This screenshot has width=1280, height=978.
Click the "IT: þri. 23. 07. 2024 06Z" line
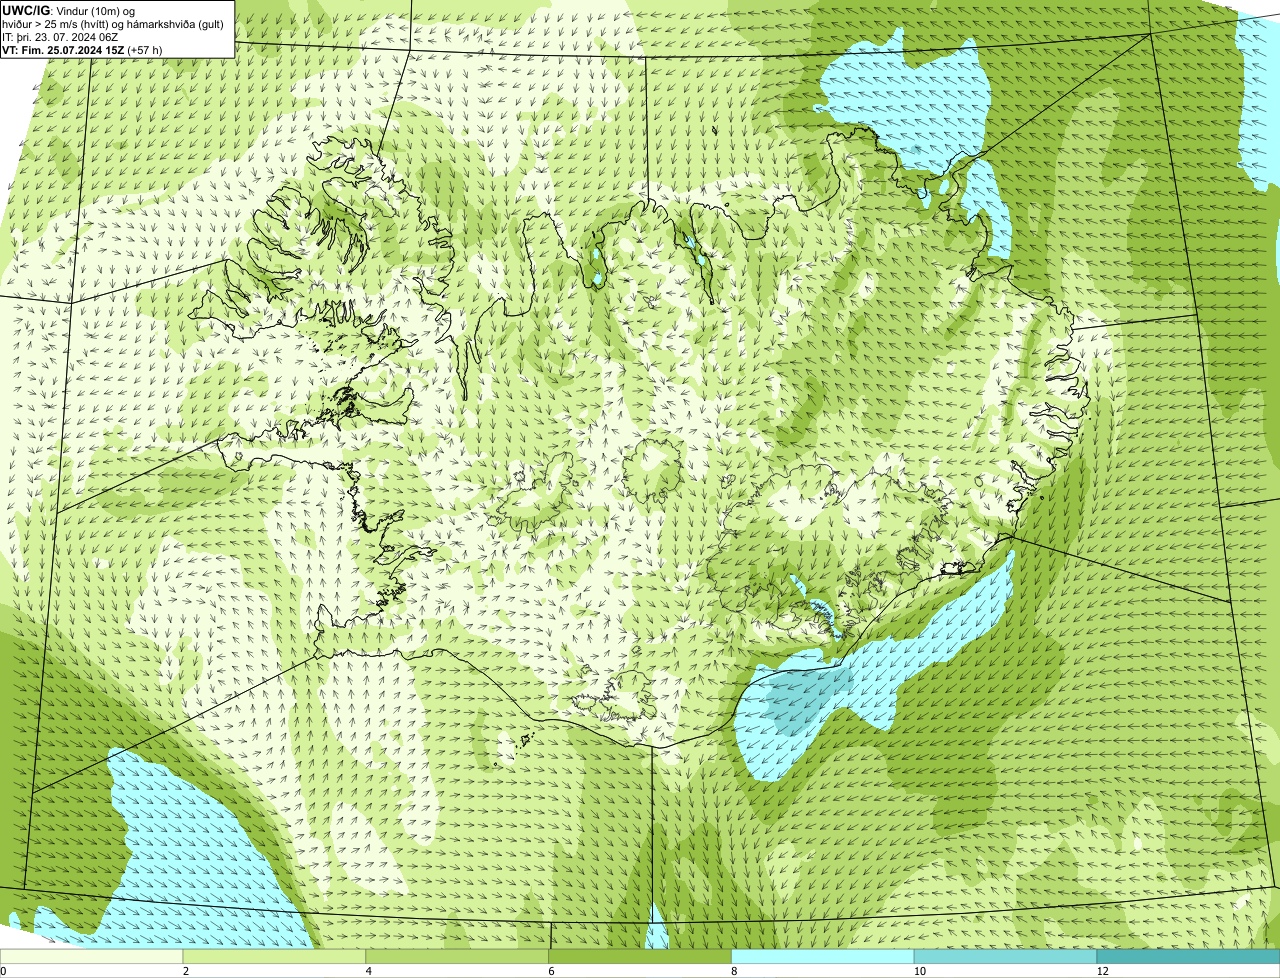tap(61, 36)
